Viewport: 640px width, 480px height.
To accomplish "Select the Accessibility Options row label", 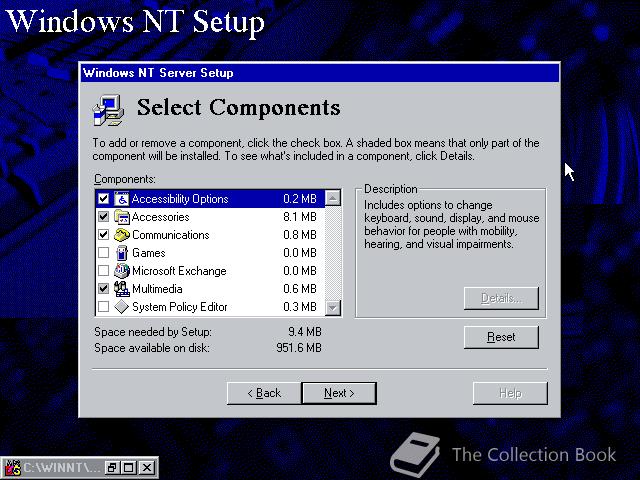I will 180,199.
